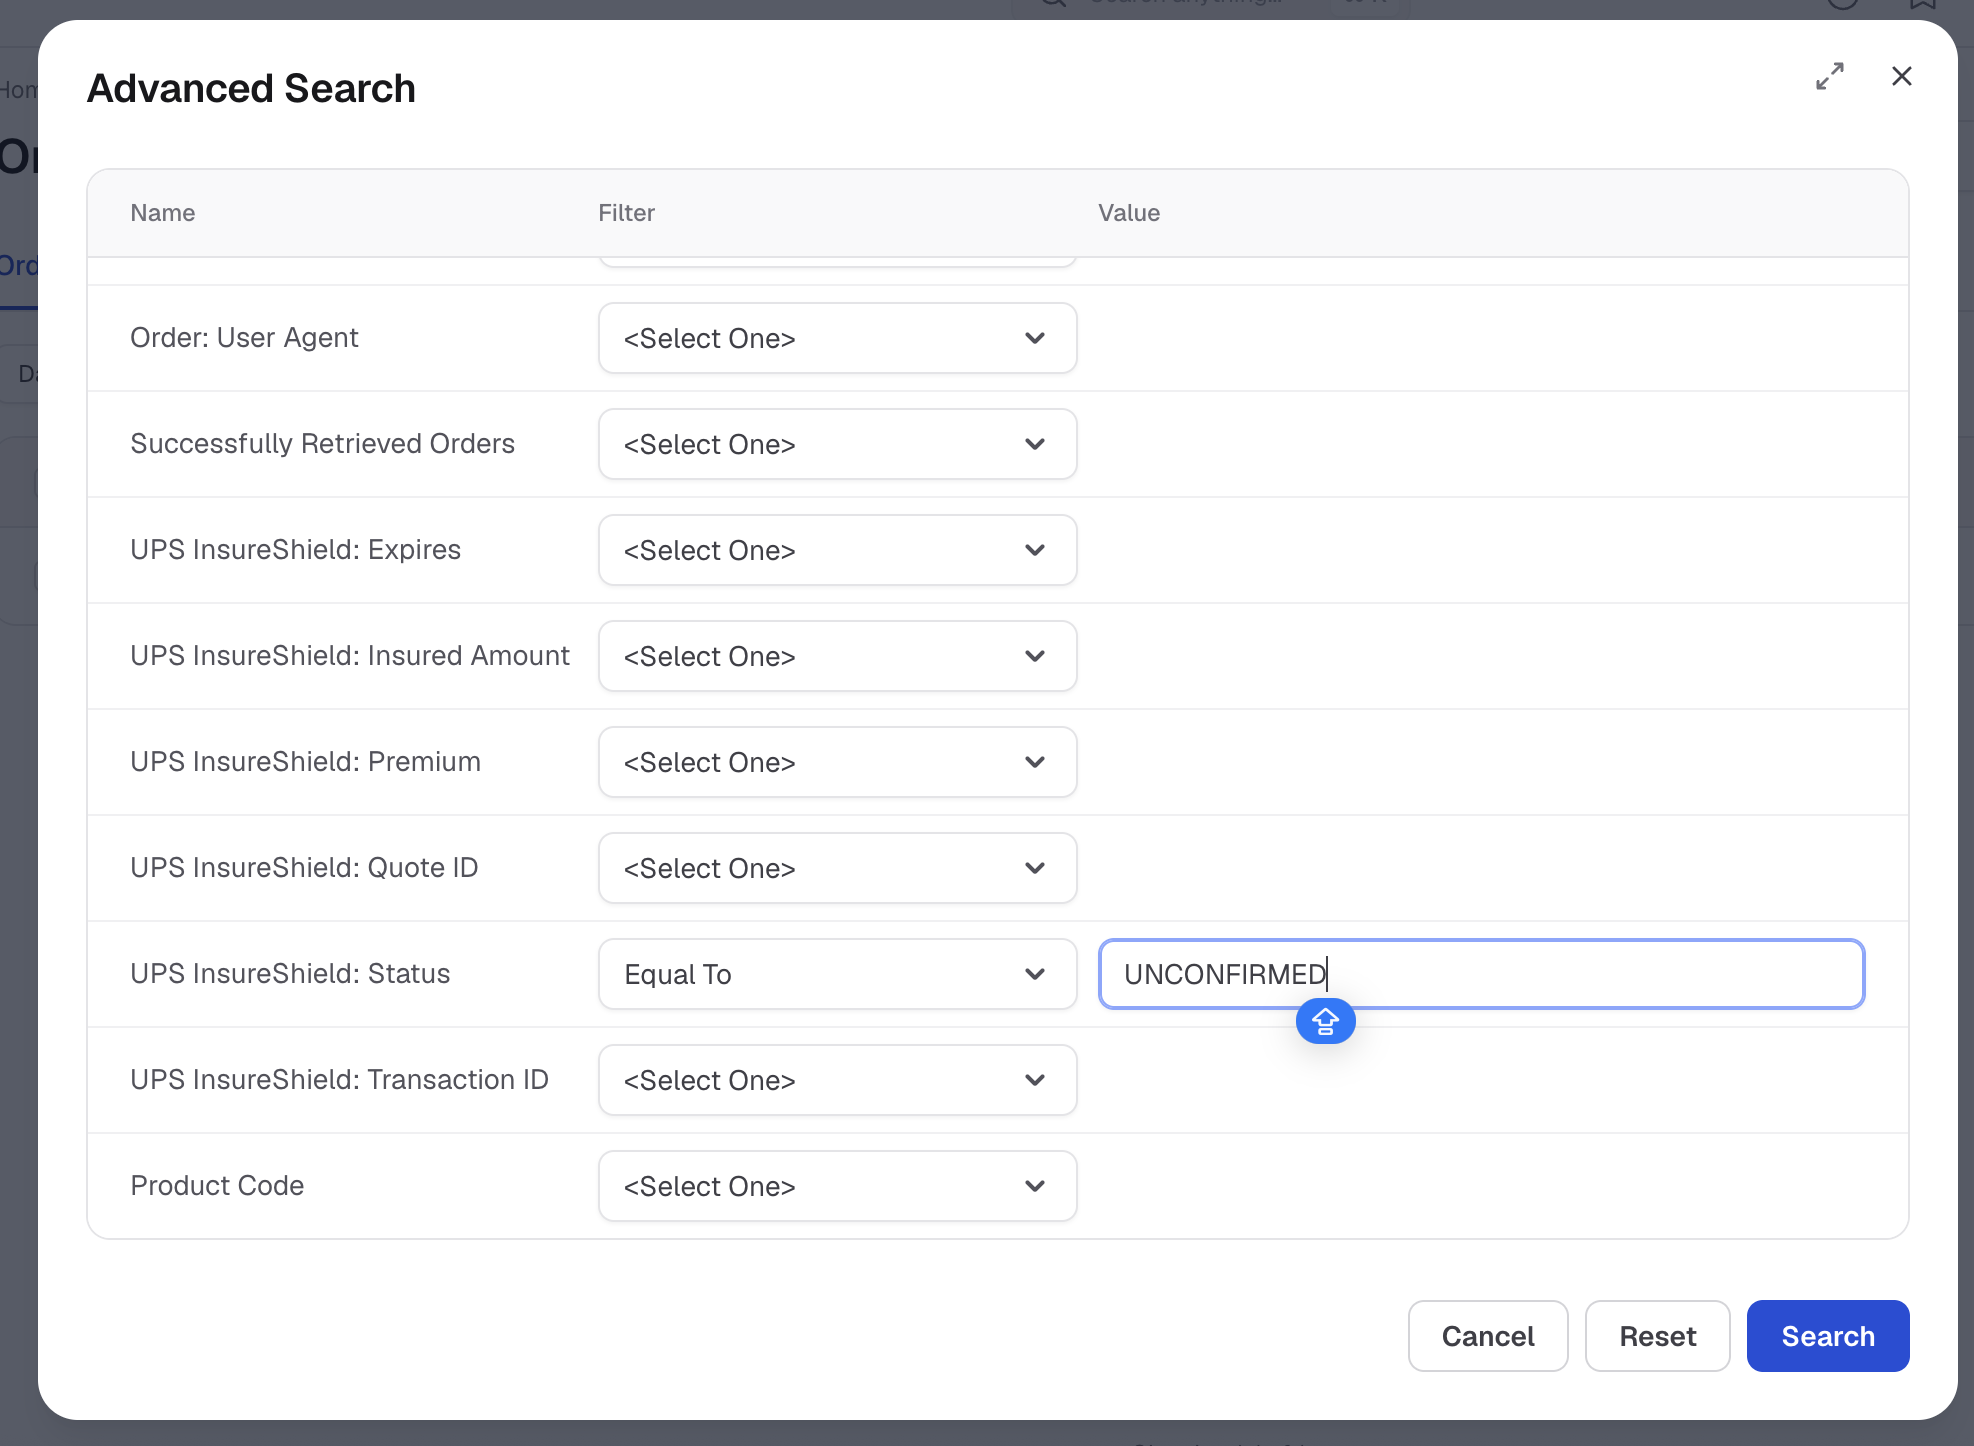The image size is (1974, 1446).
Task: Change the UPS InsureShield: Status 'Equal To' filter
Action: pyautogui.click(x=838, y=974)
